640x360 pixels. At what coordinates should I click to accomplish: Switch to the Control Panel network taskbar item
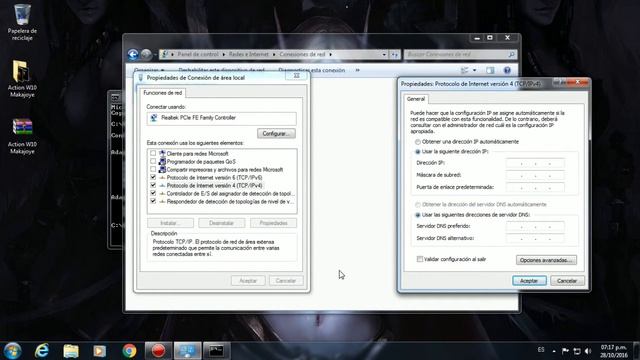click(x=188, y=351)
